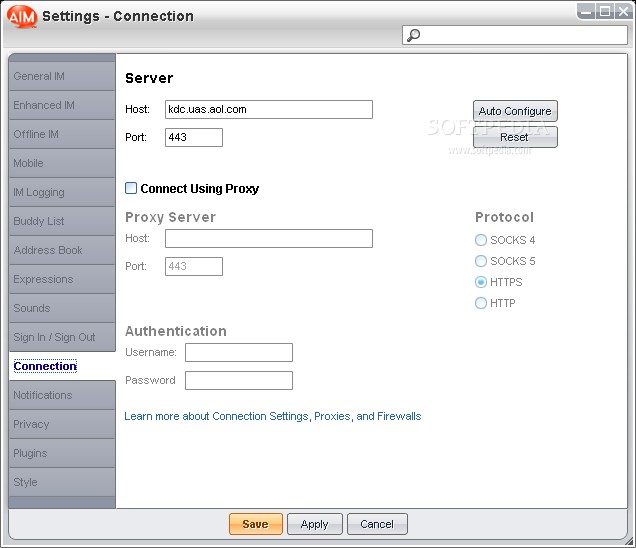Click the Apply button

click(315, 524)
